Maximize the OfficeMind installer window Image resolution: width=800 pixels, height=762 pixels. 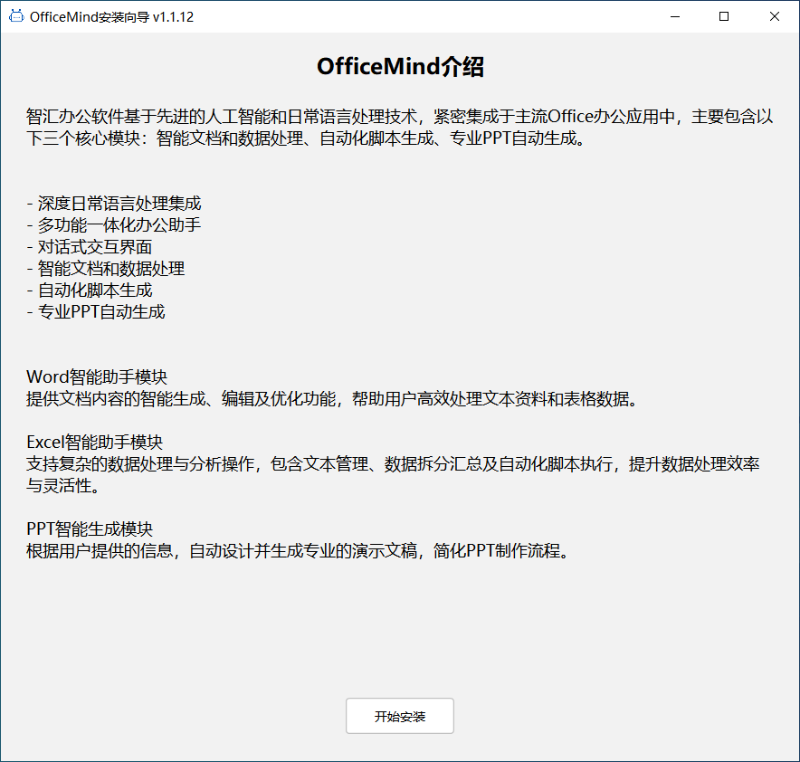(723, 17)
